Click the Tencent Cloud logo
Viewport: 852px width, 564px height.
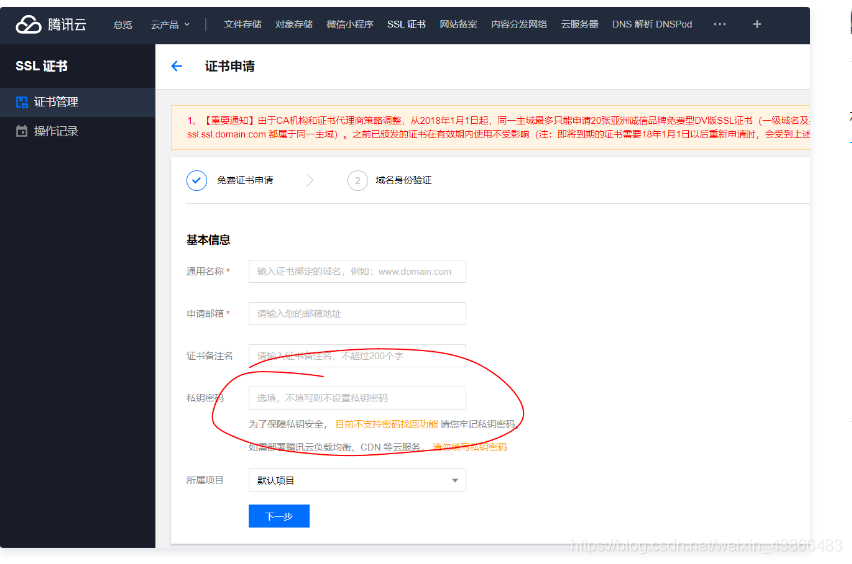click(51, 24)
